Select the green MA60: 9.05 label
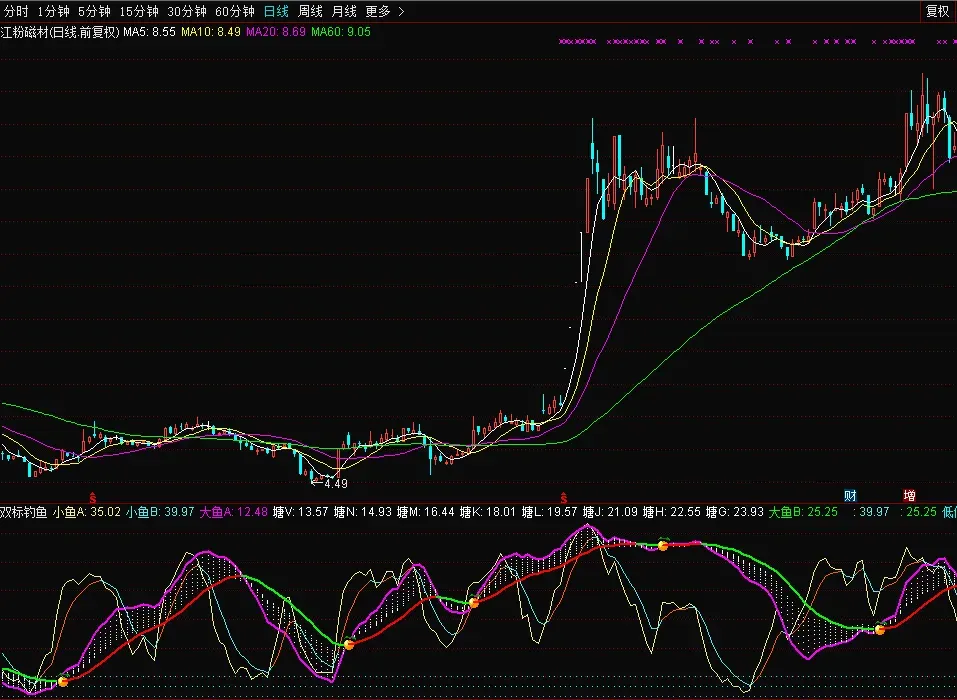 pyautogui.click(x=341, y=32)
